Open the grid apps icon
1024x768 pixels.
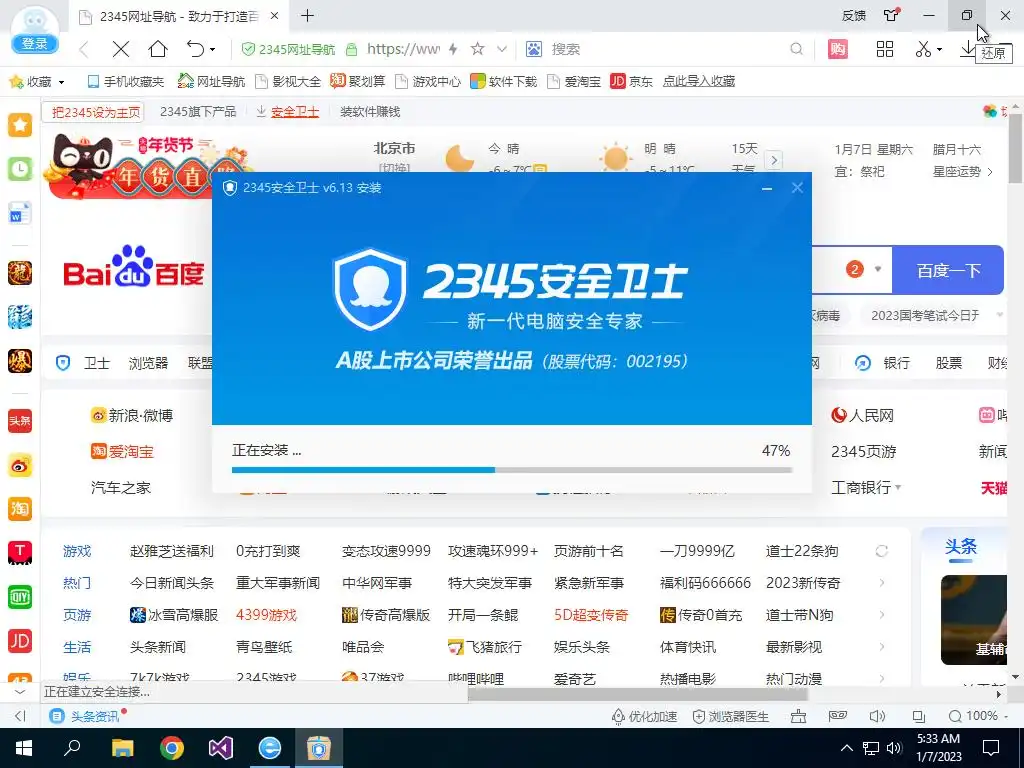885,49
